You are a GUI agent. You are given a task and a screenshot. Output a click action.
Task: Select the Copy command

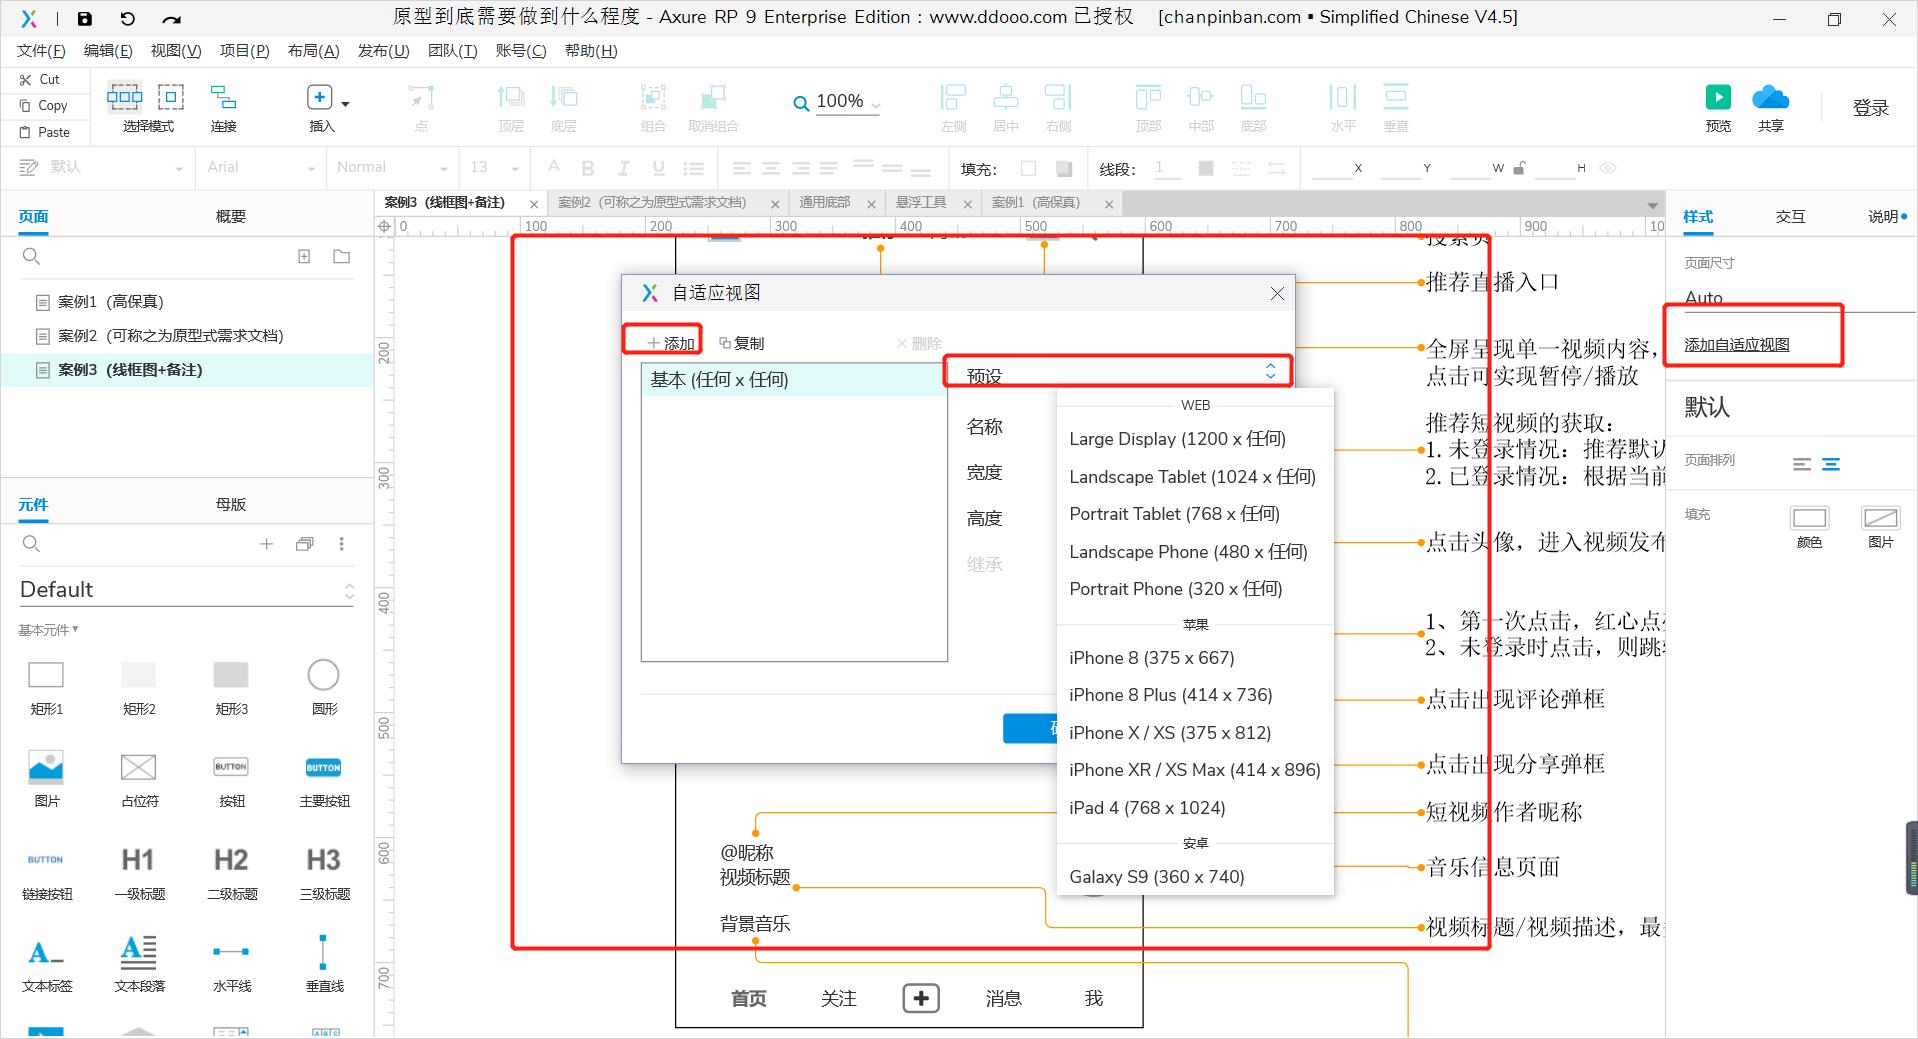pyautogui.click(x=44, y=105)
